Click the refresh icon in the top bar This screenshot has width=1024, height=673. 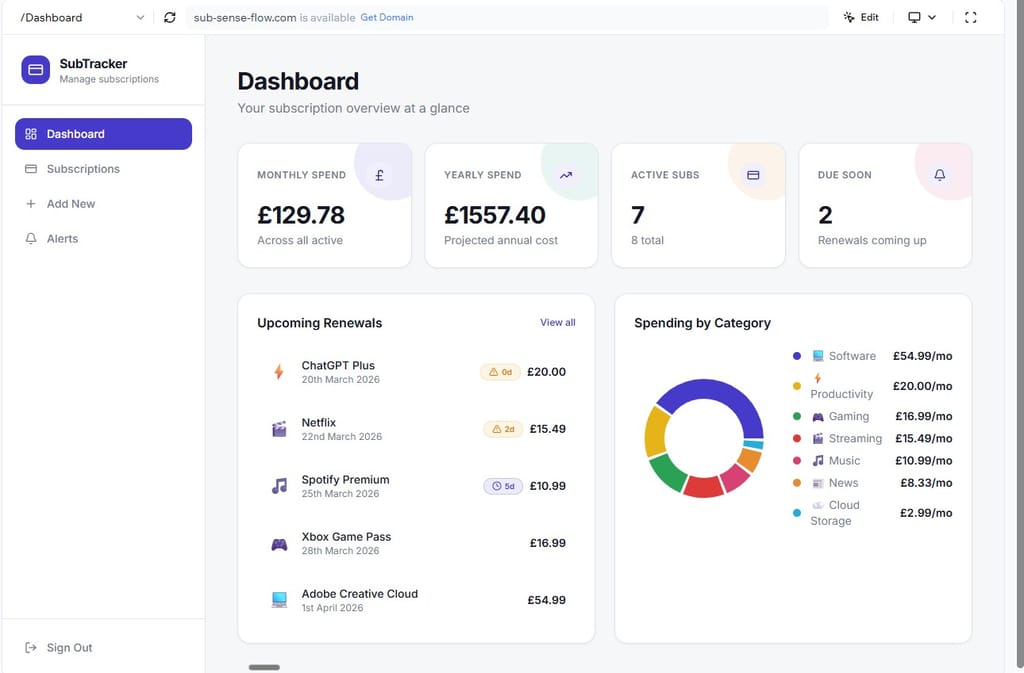pos(168,17)
